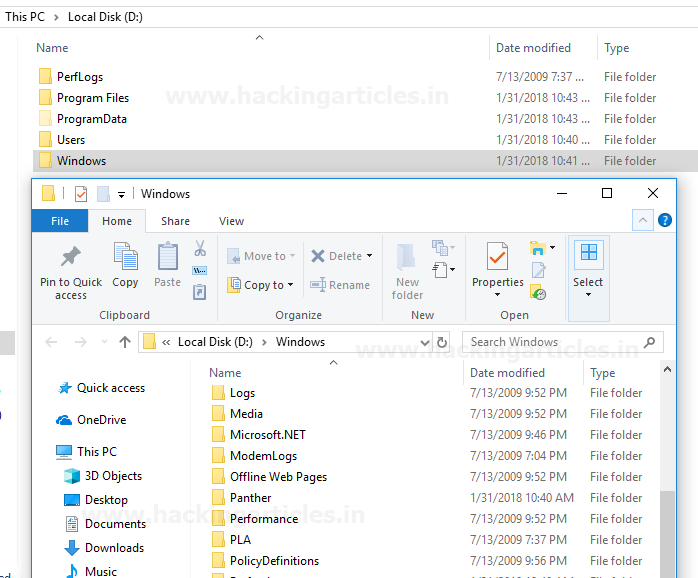
Task: Click the Cut scissors icon
Action: (x=200, y=248)
